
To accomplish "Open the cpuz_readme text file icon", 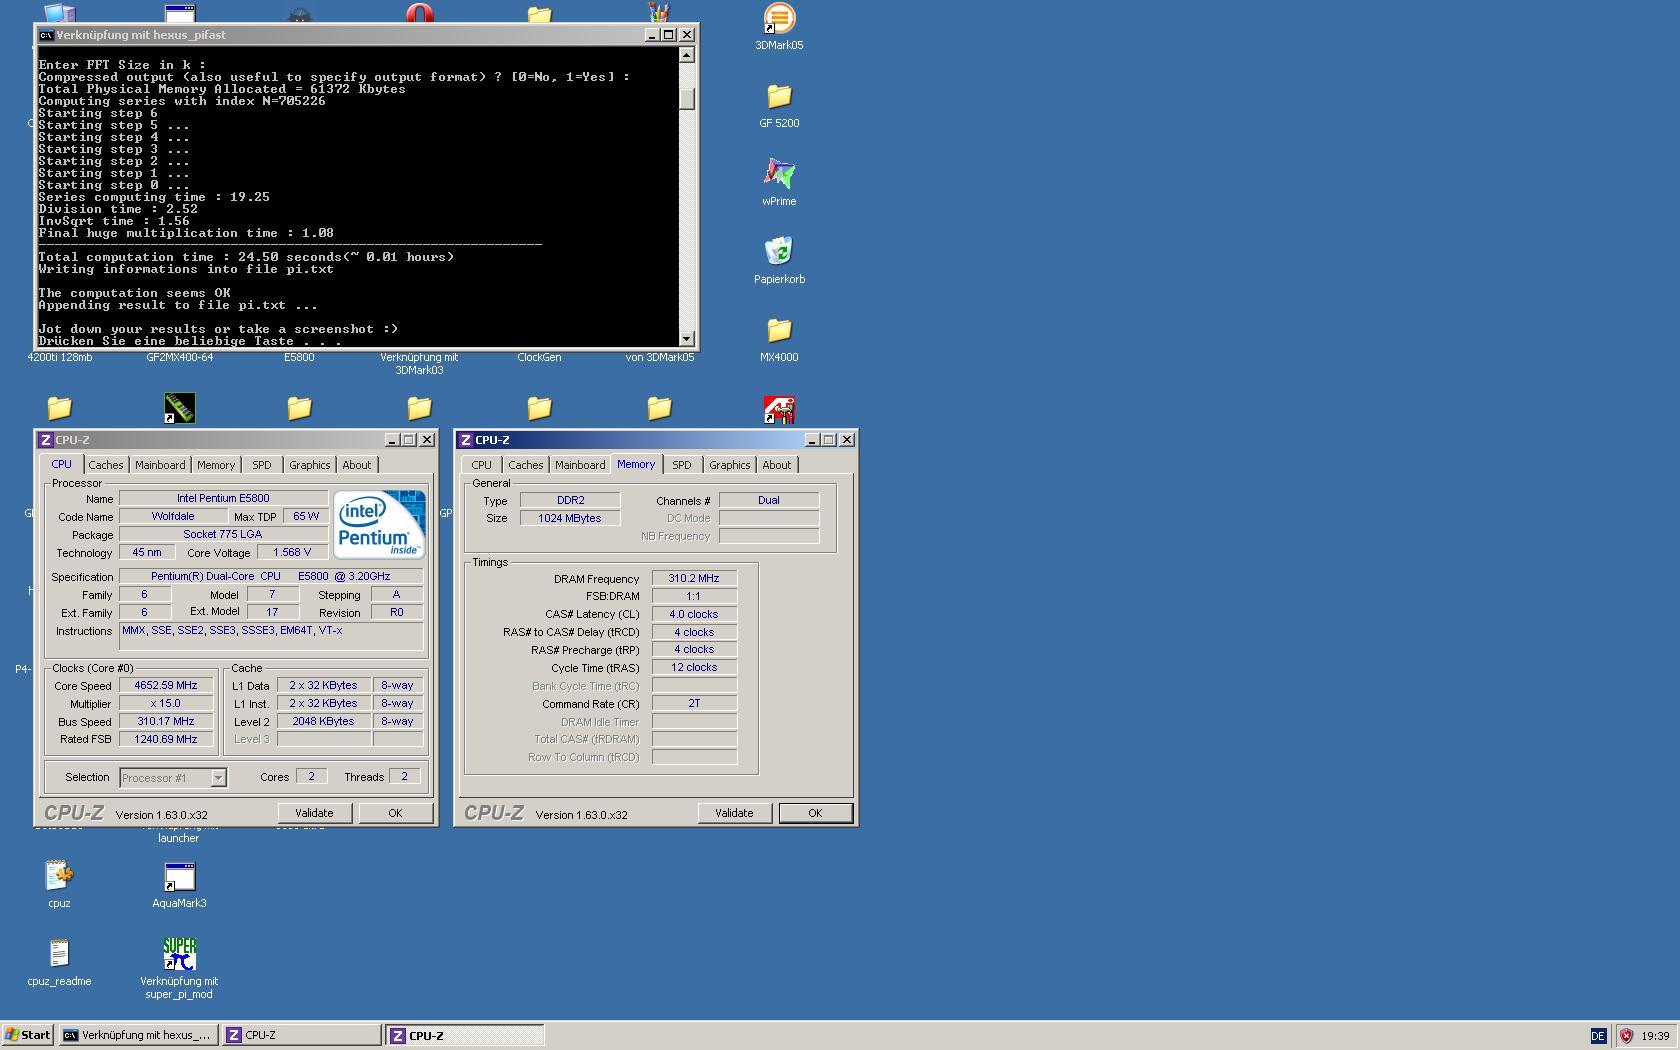I will click(x=59, y=954).
